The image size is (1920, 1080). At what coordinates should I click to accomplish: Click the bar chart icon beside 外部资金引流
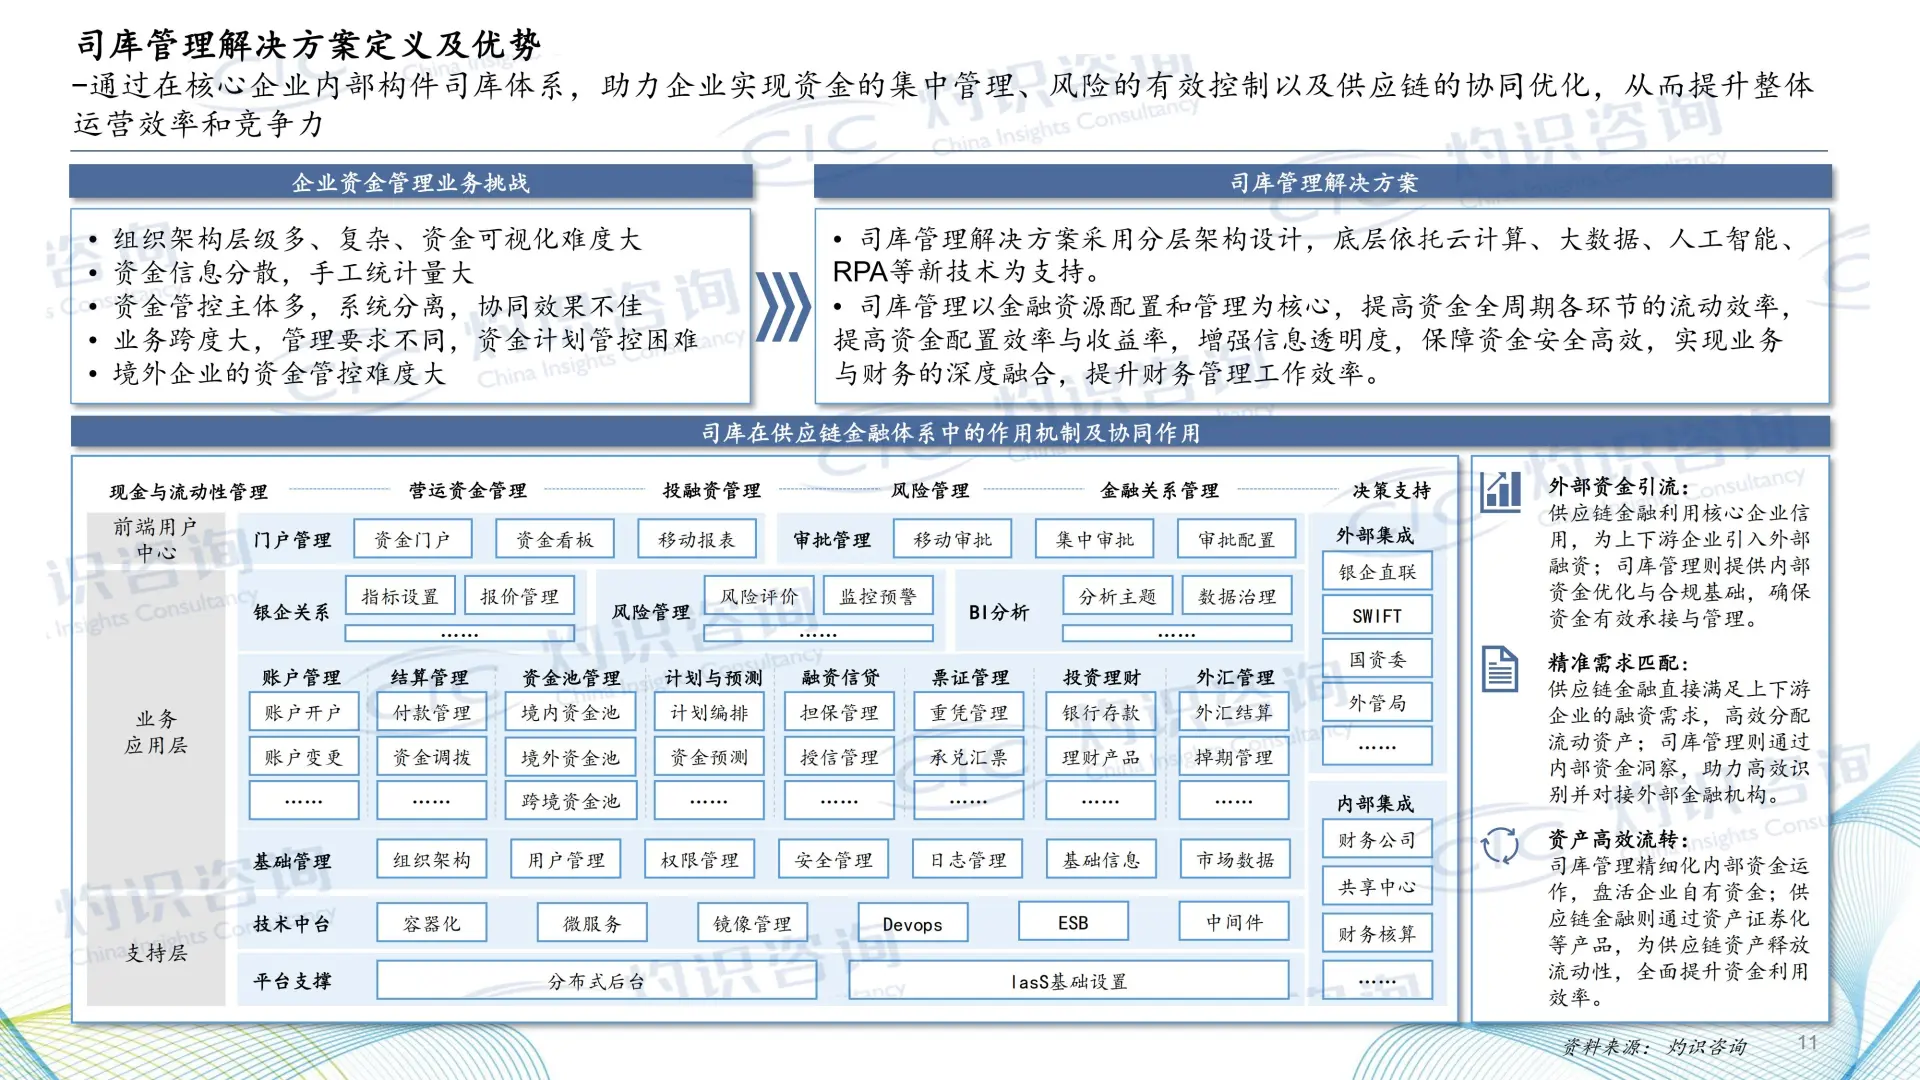click(x=1500, y=491)
